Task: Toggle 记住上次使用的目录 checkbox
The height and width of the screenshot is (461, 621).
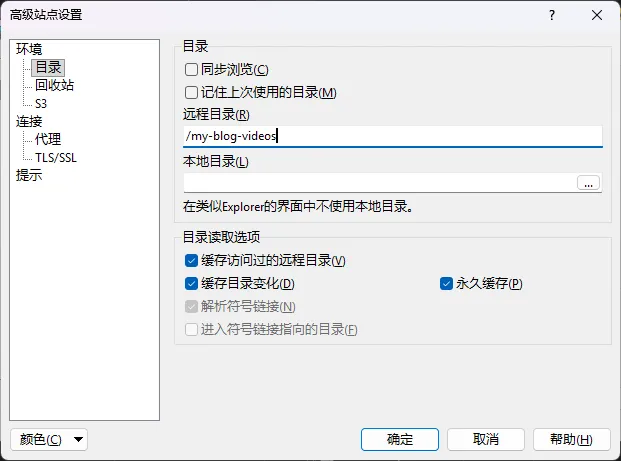Action: tap(192, 93)
